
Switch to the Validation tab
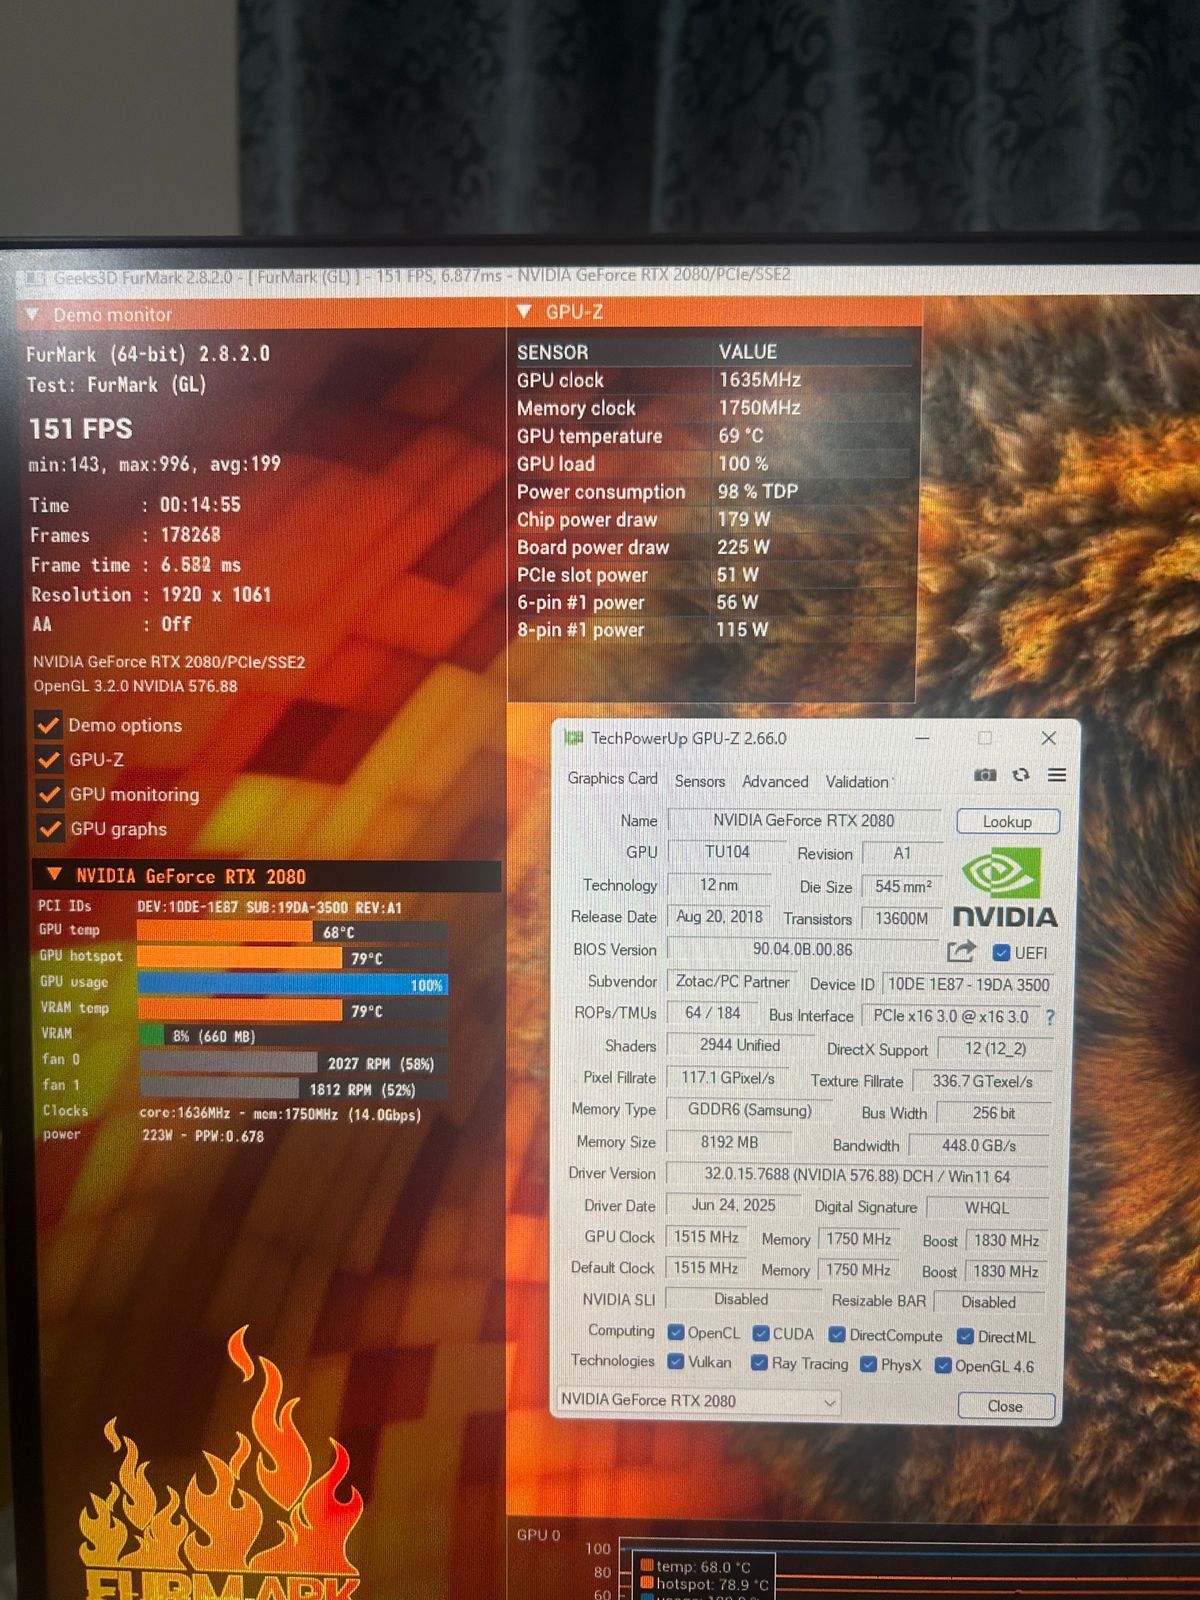tap(857, 782)
